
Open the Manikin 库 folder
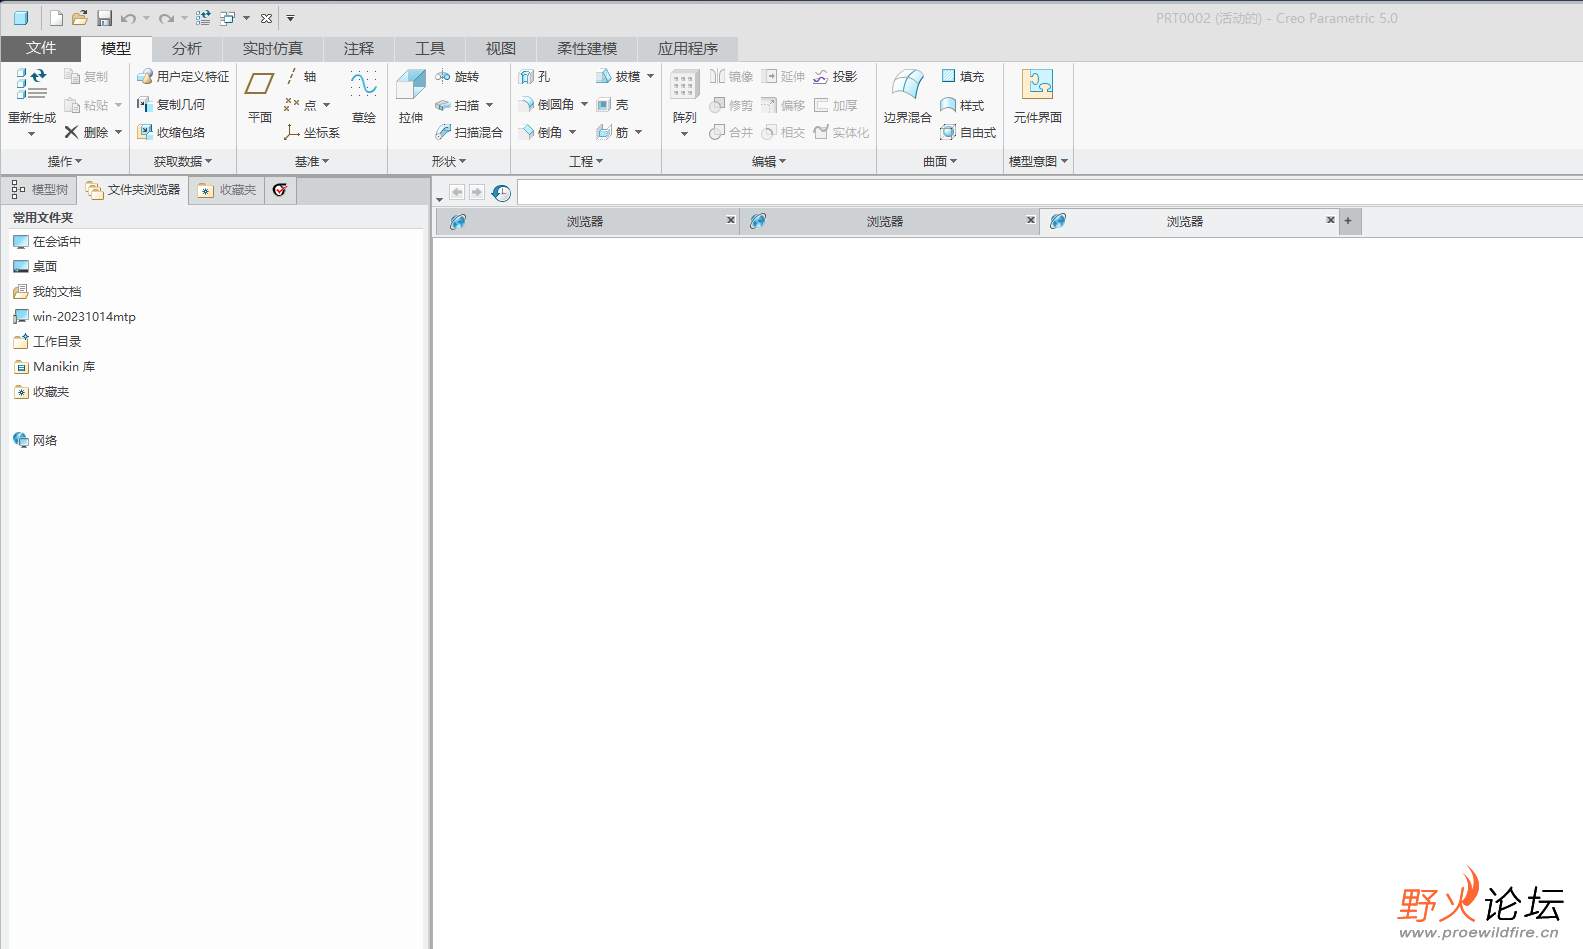coord(54,366)
